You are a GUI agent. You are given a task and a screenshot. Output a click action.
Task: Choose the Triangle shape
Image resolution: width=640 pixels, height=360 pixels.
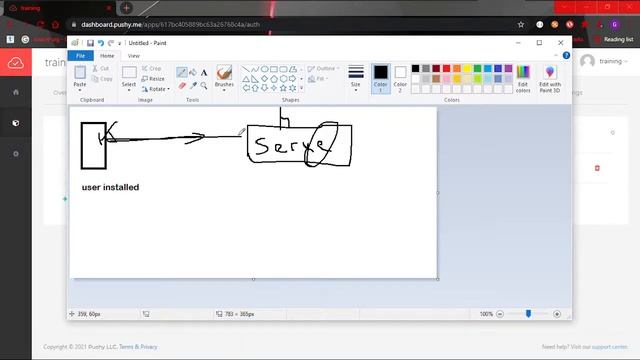click(246, 78)
